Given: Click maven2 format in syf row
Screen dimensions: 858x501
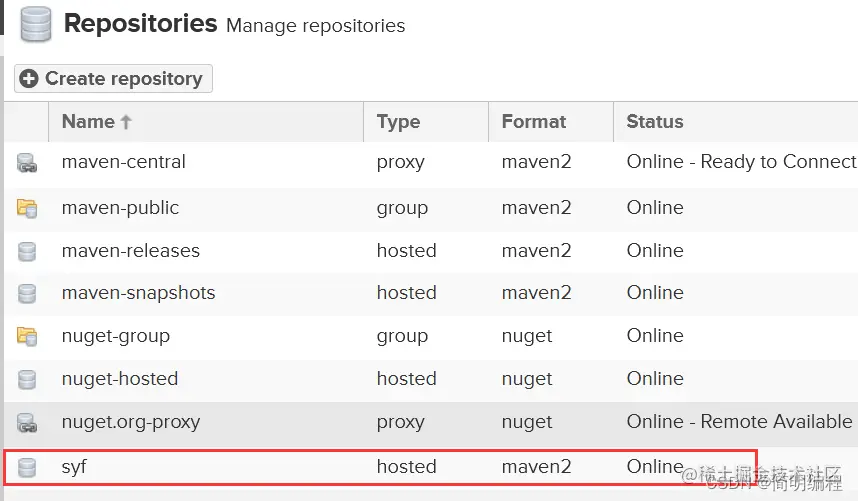Looking at the screenshot, I should pyautogui.click(x=536, y=467).
